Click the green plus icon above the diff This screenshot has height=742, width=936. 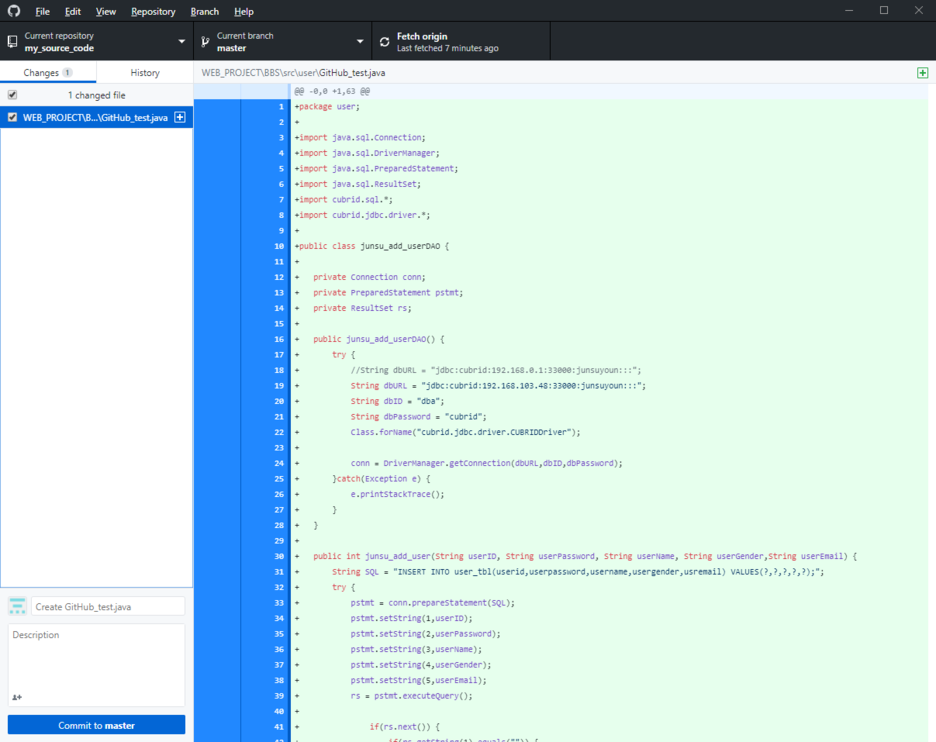(923, 72)
